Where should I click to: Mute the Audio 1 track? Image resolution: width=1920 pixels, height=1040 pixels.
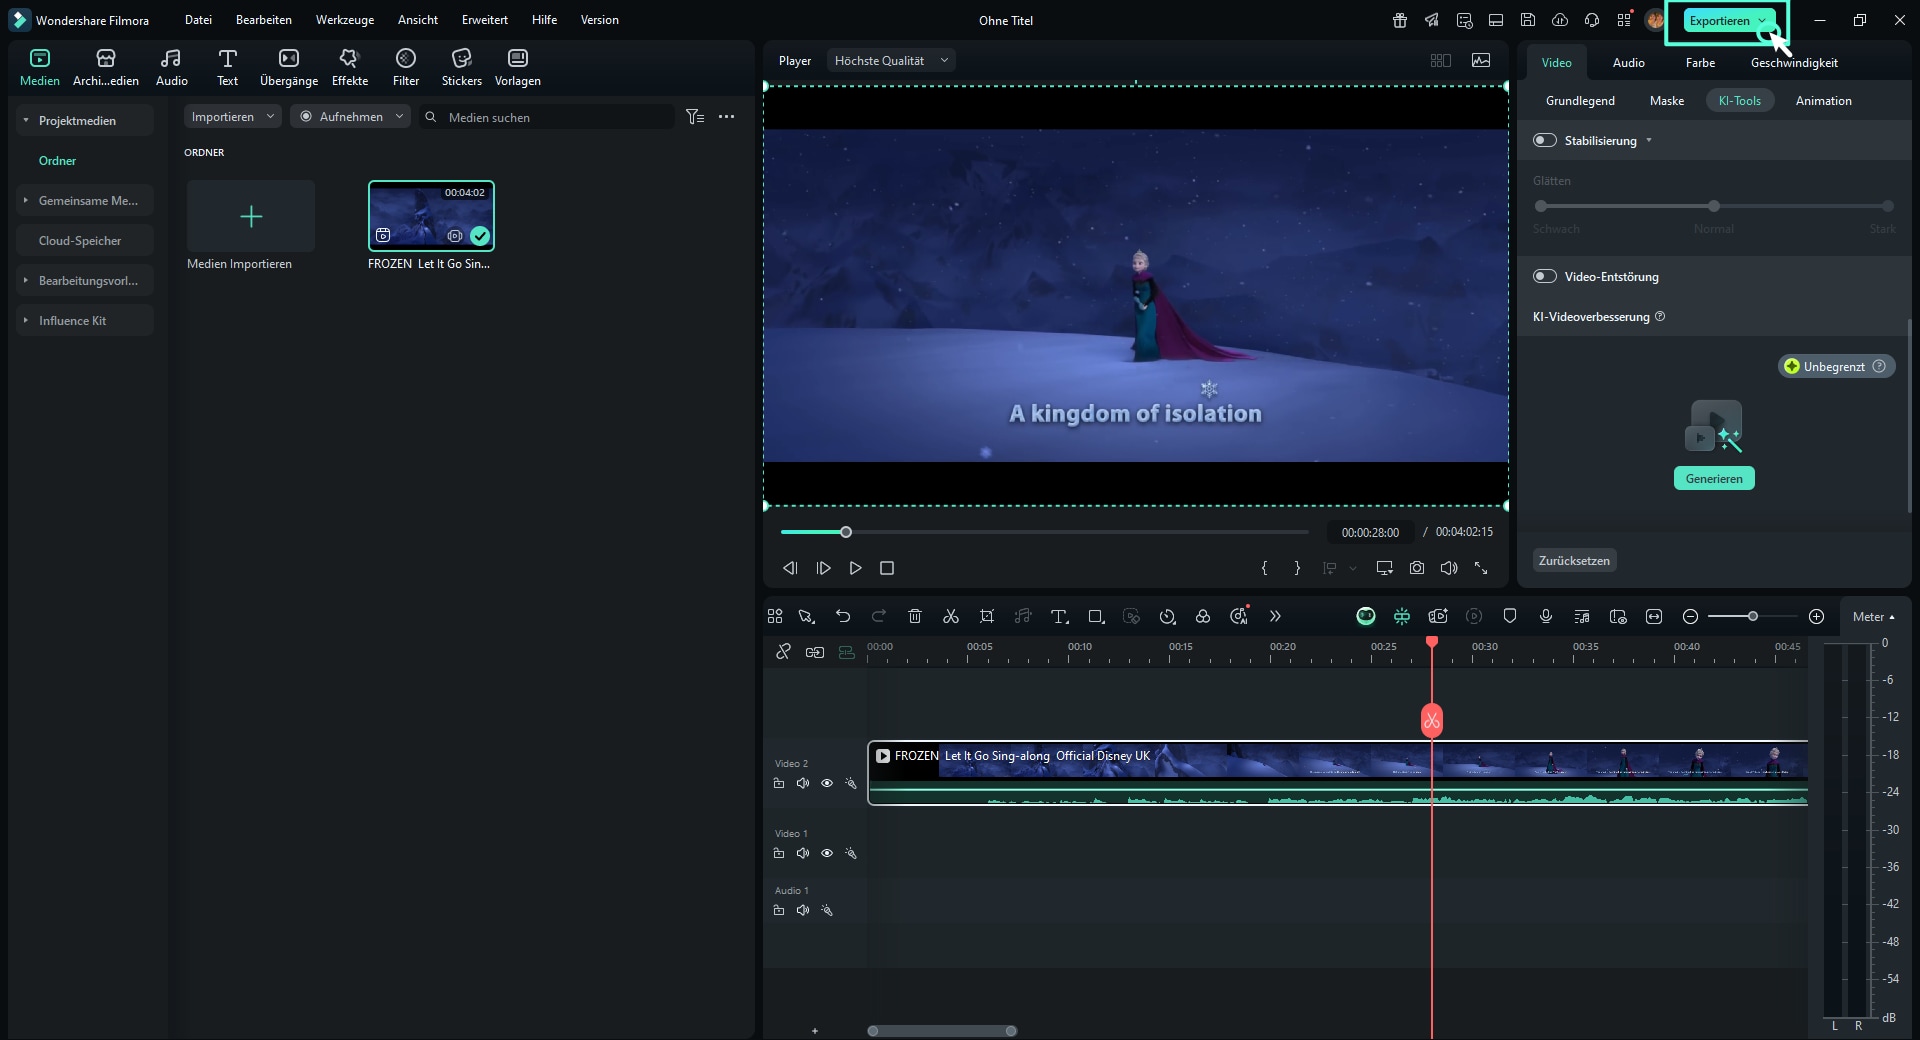[x=803, y=910]
